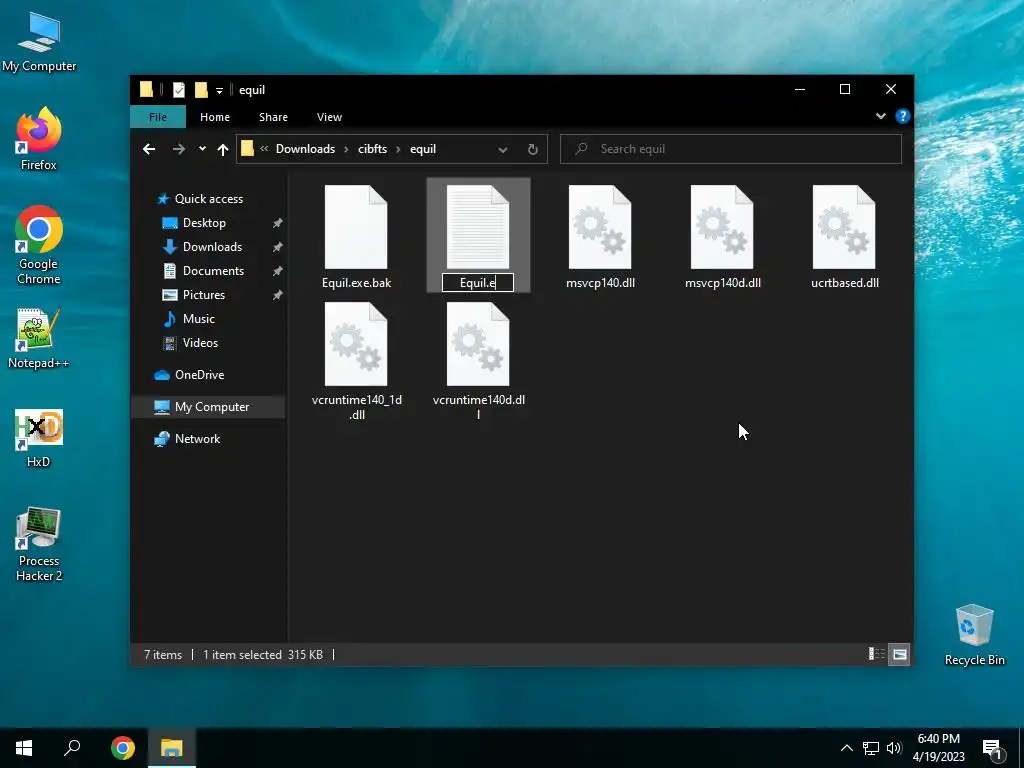1024x768 pixels.
Task: Open Network in sidebar
Action: pos(197,439)
